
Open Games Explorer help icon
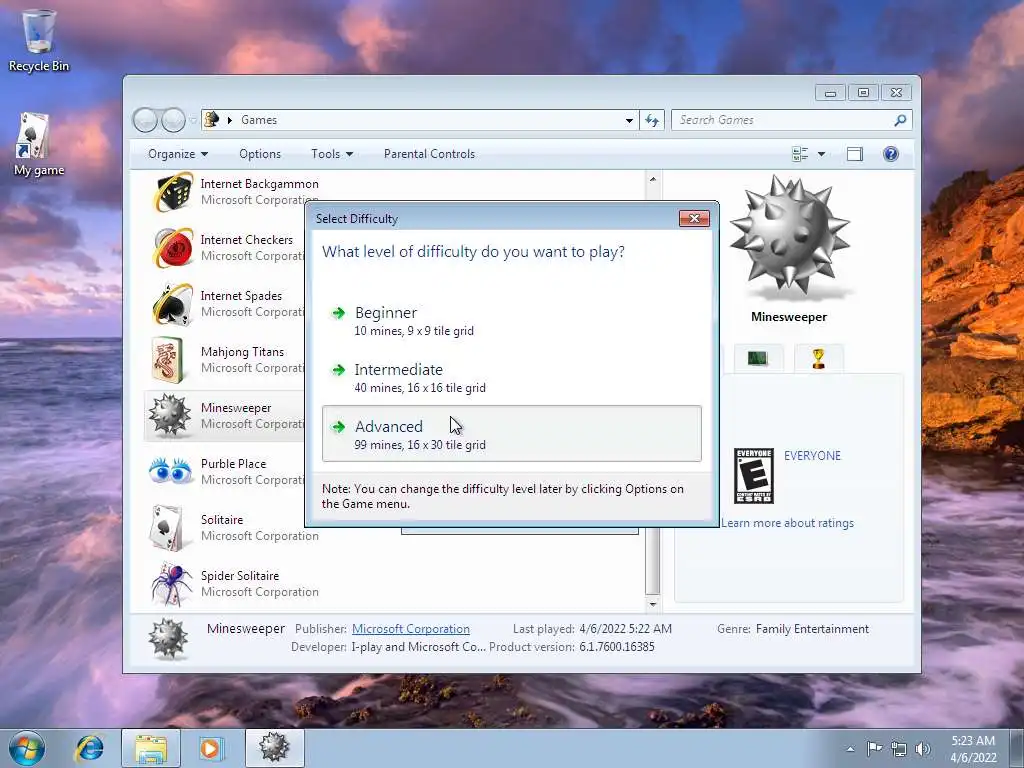891,154
